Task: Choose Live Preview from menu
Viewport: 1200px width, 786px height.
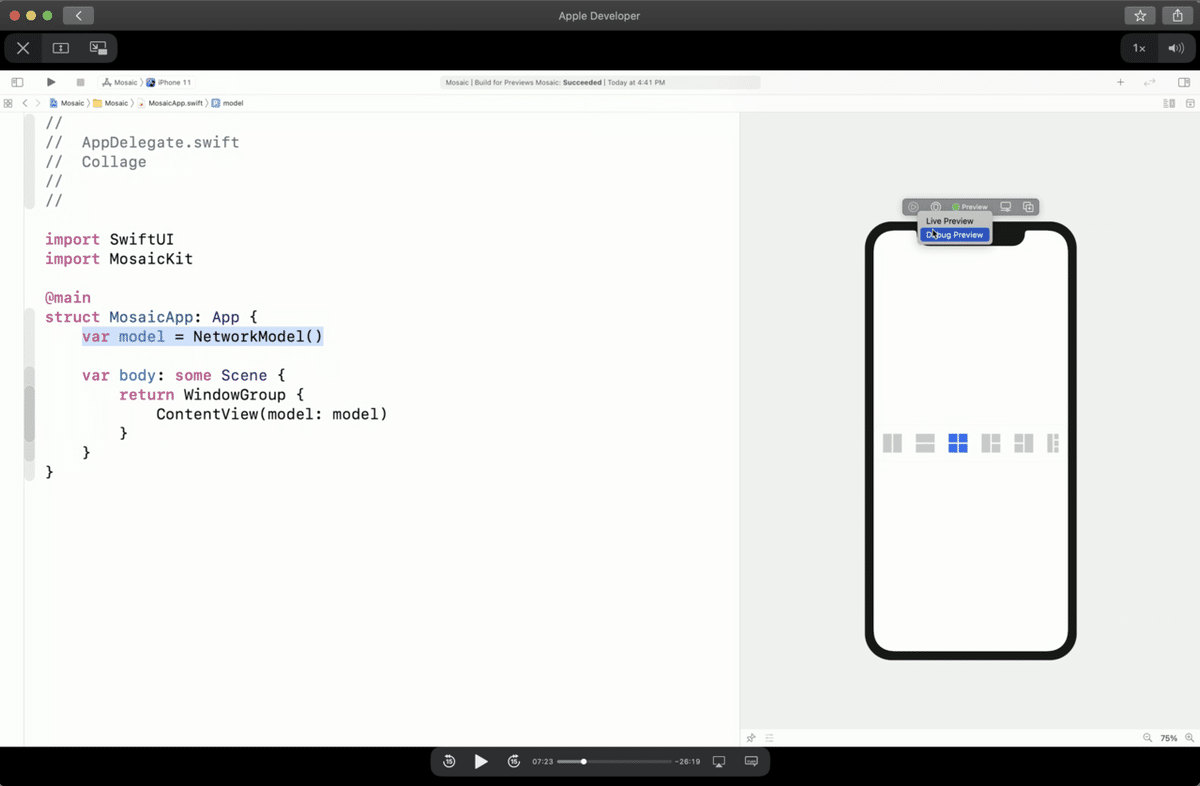Action: tap(955, 221)
